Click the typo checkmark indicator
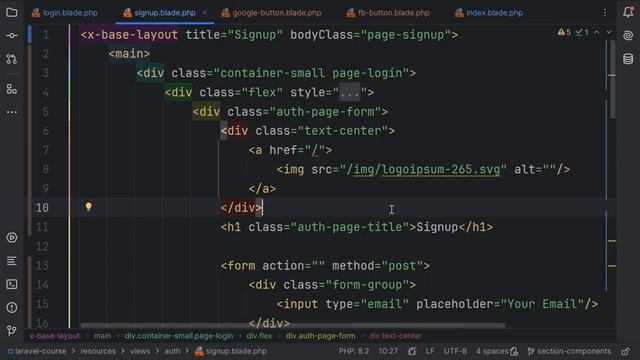The image size is (640, 360). coord(582,32)
